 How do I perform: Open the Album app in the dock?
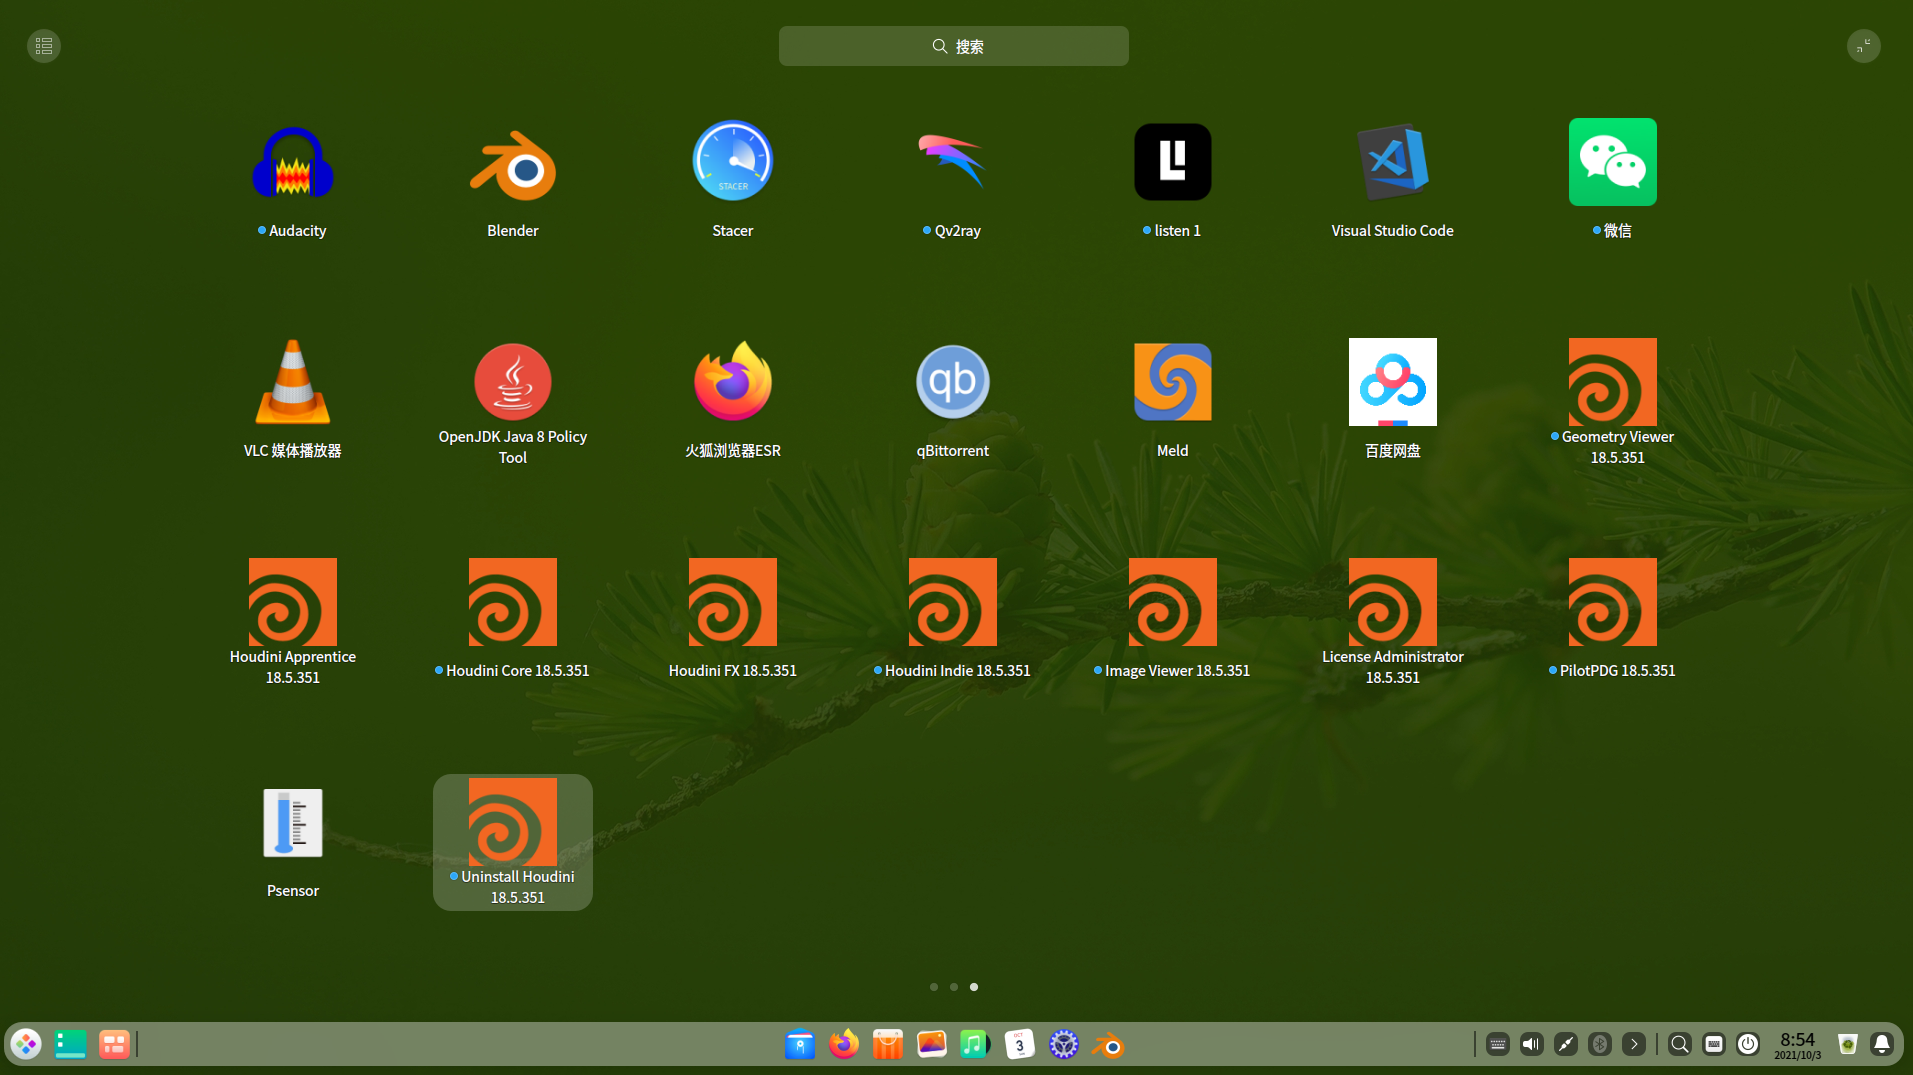tap(932, 1045)
